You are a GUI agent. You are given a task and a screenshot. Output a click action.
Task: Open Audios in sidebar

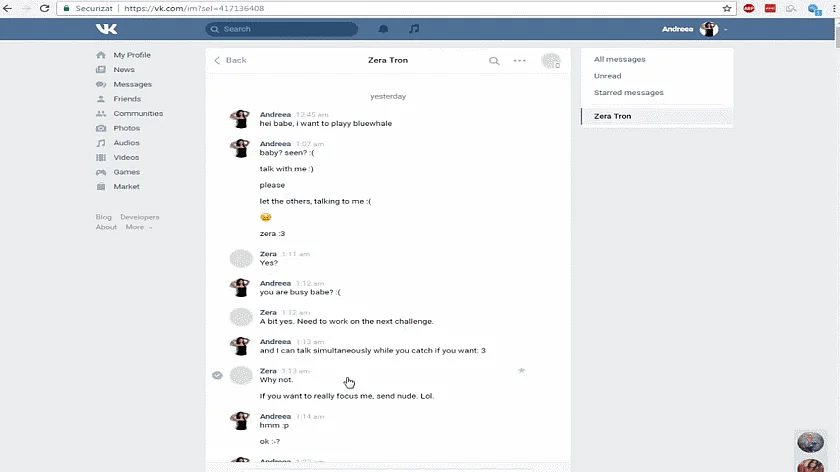[126, 143]
